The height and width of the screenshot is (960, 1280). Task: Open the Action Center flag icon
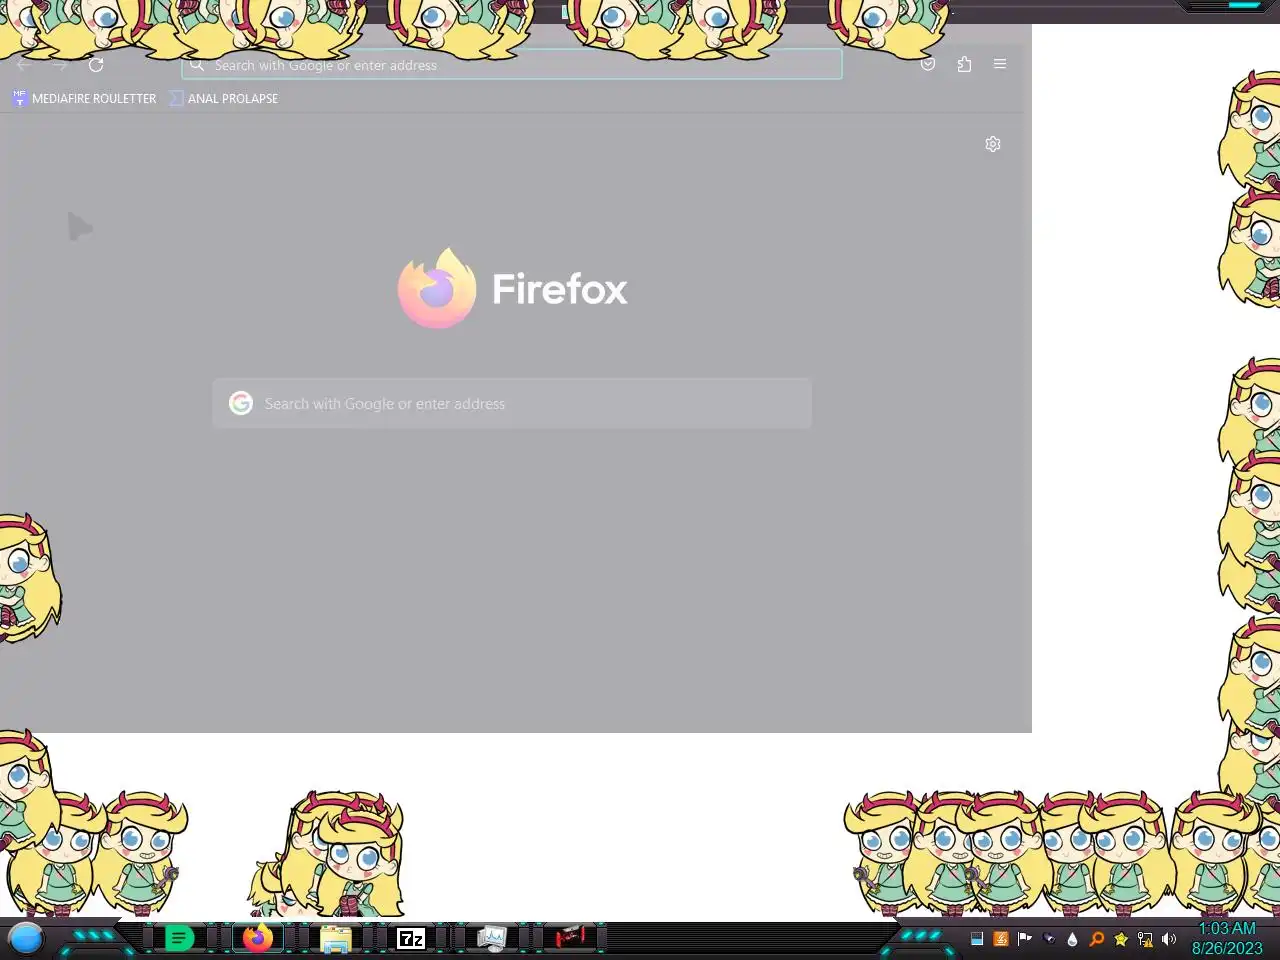click(1025, 939)
